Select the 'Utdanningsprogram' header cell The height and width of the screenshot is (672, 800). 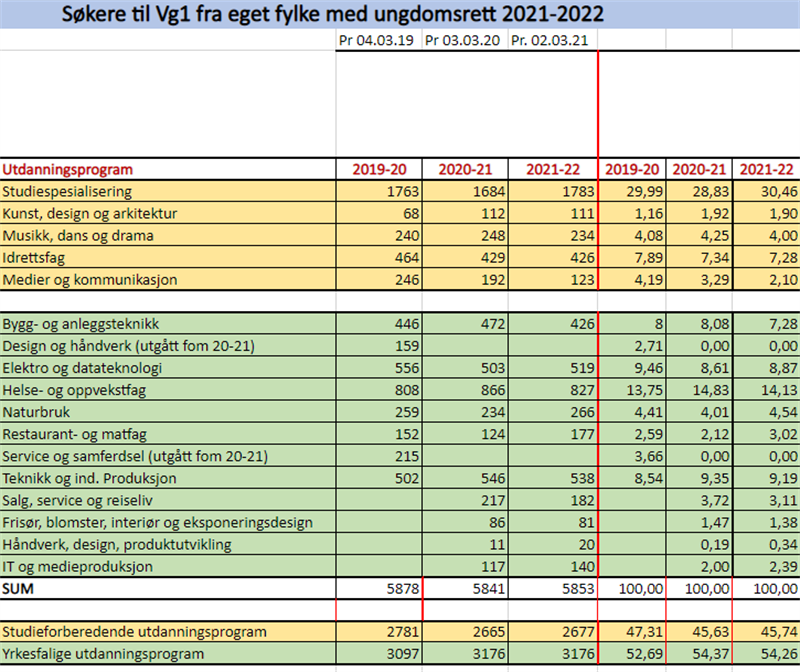coord(68,170)
